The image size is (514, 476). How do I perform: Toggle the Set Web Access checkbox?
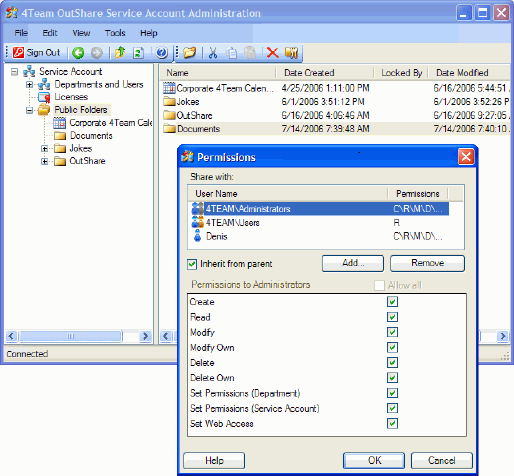(392, 423)
